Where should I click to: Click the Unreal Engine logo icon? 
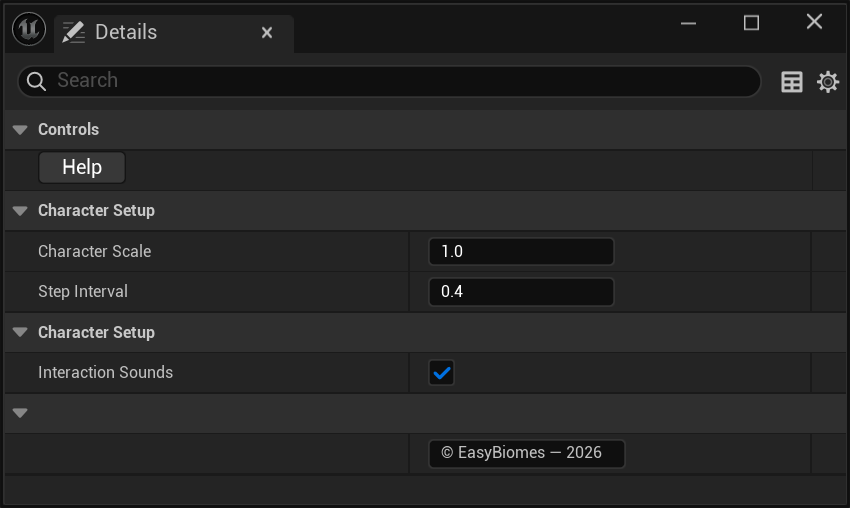click(x=29, y=29)
